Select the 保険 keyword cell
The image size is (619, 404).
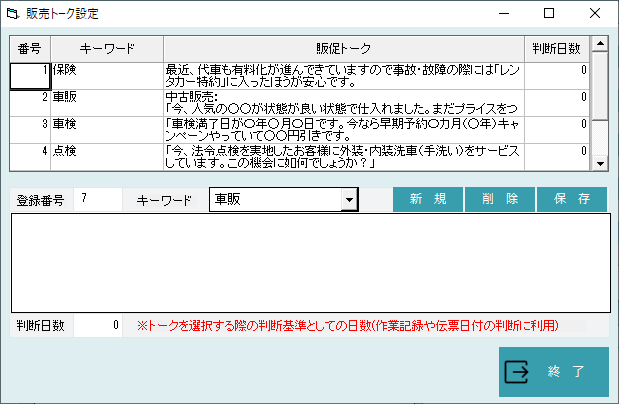point(107,76)
